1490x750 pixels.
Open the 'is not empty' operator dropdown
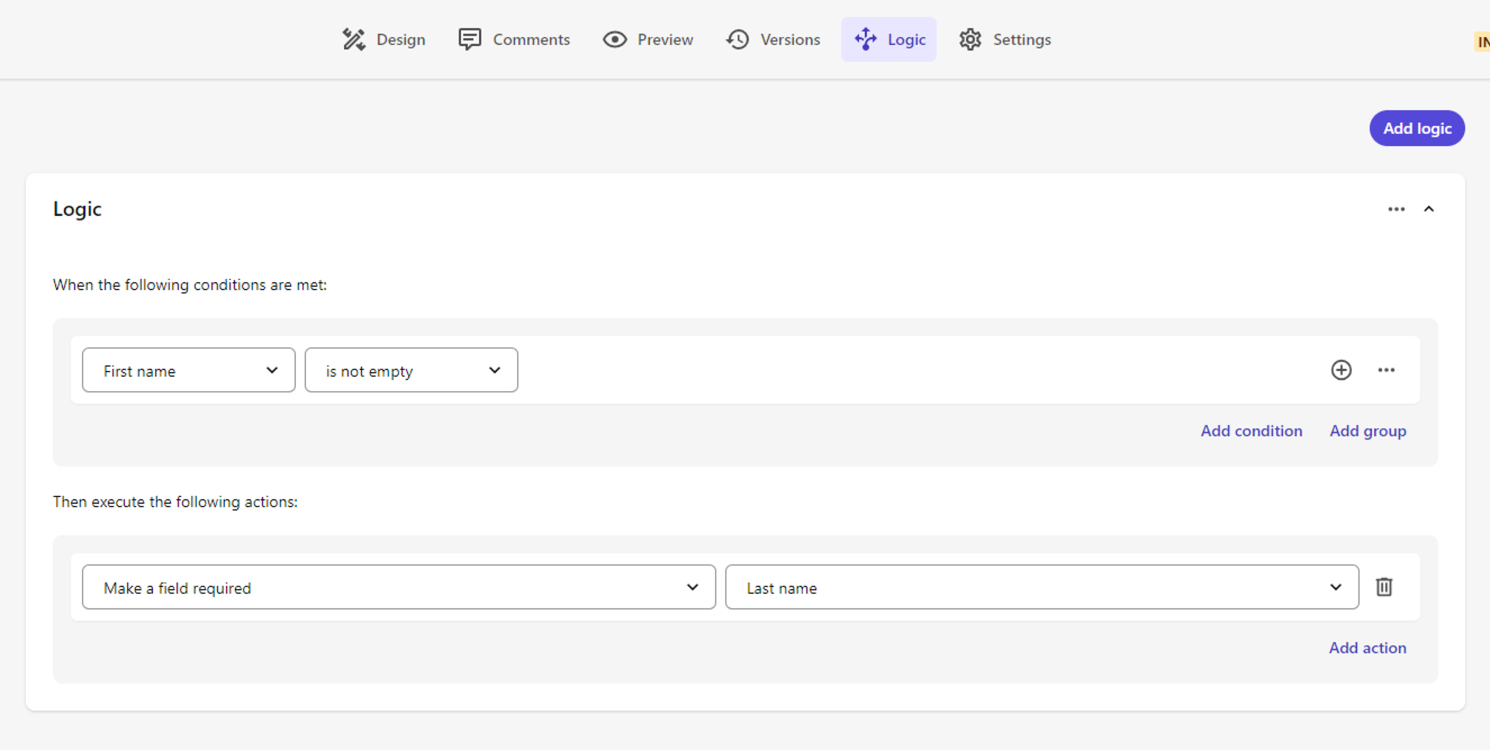pos(411,370)
